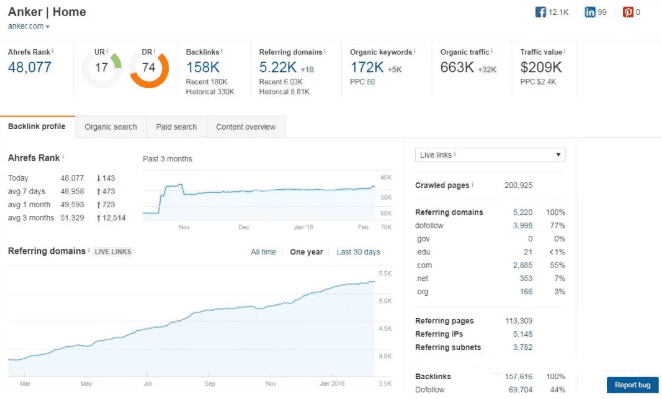Screen dimensions: 662x399
Task: Click the DR donut gauge showing 74
Action: click(x=149, y=68)
